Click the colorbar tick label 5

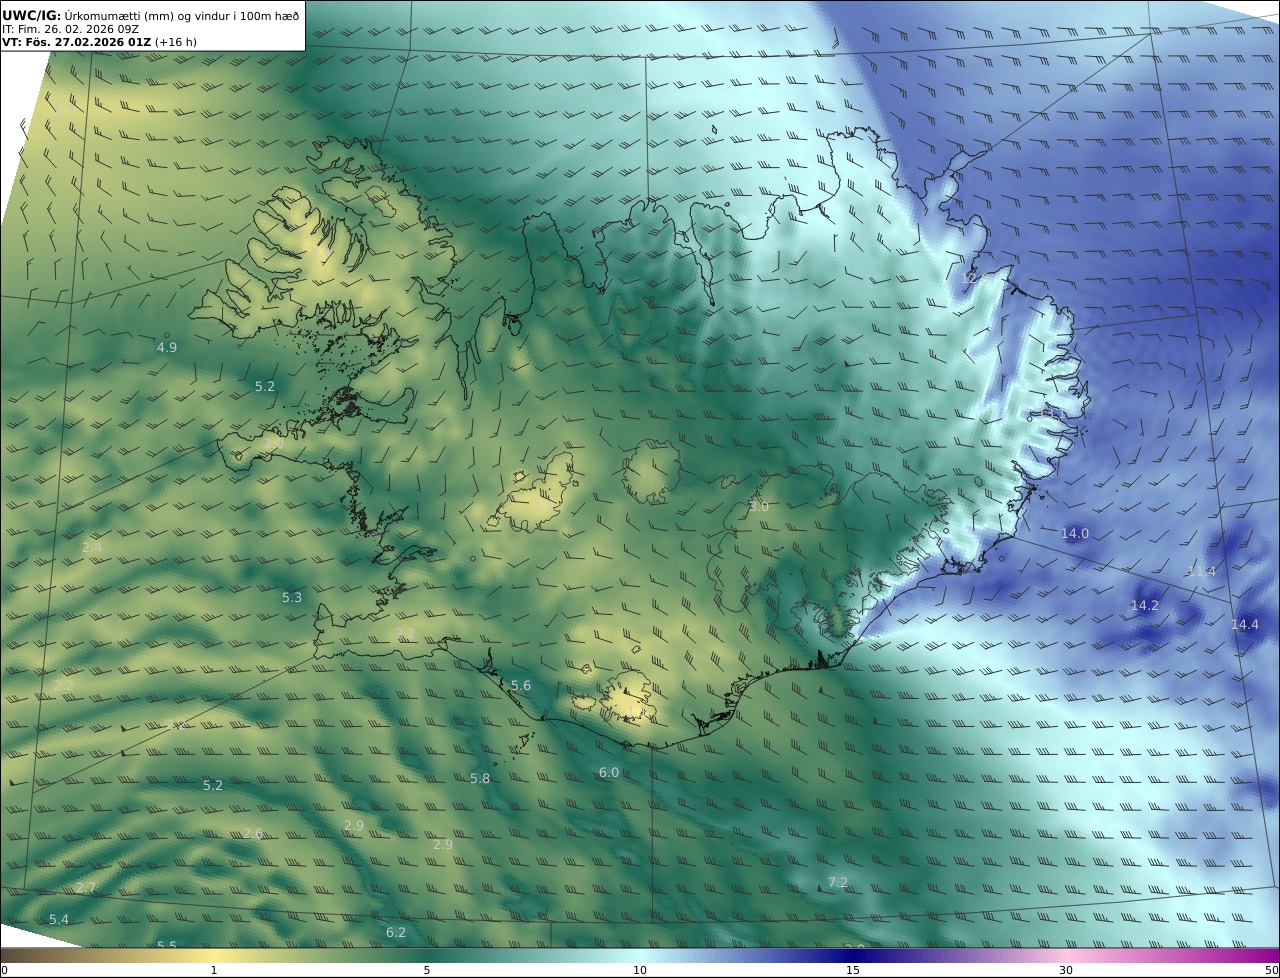pyautogui.click(x=427, y=971)
